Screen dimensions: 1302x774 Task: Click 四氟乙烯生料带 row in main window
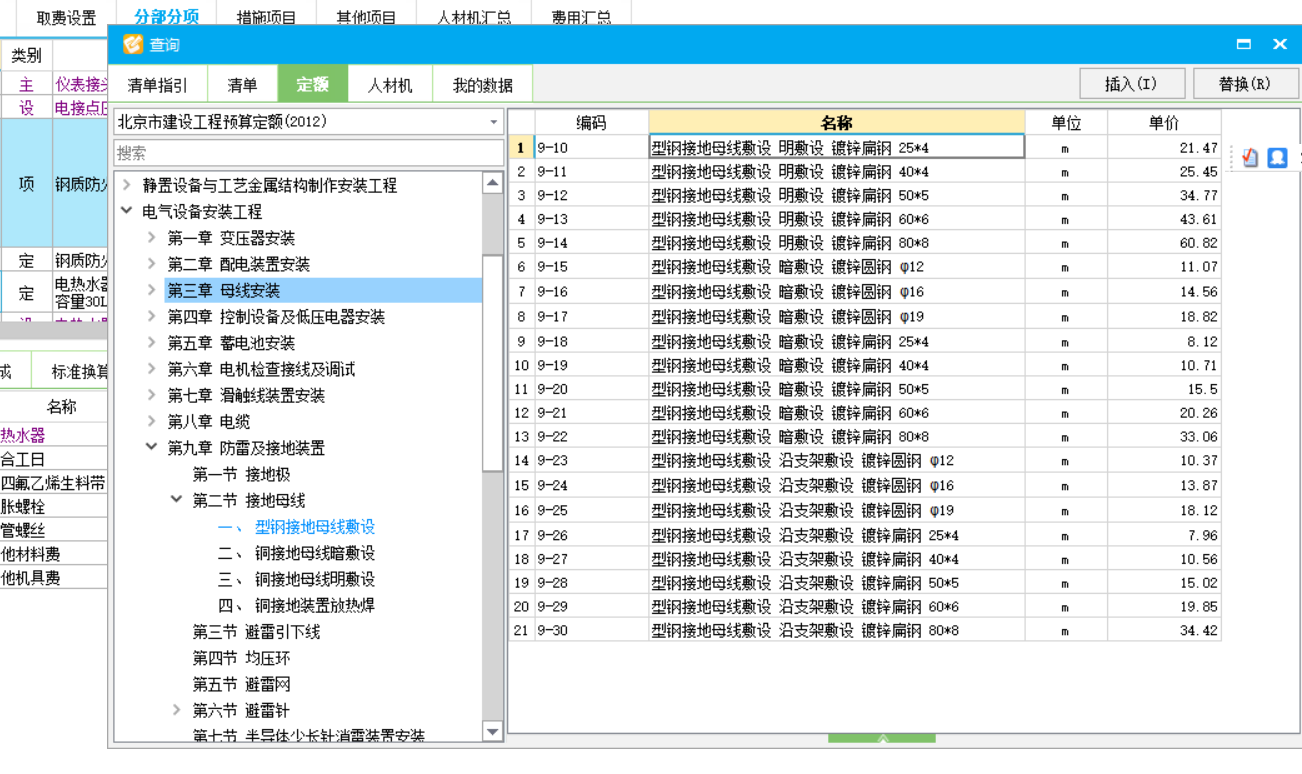pyautogui.click(x=53, y=483)
